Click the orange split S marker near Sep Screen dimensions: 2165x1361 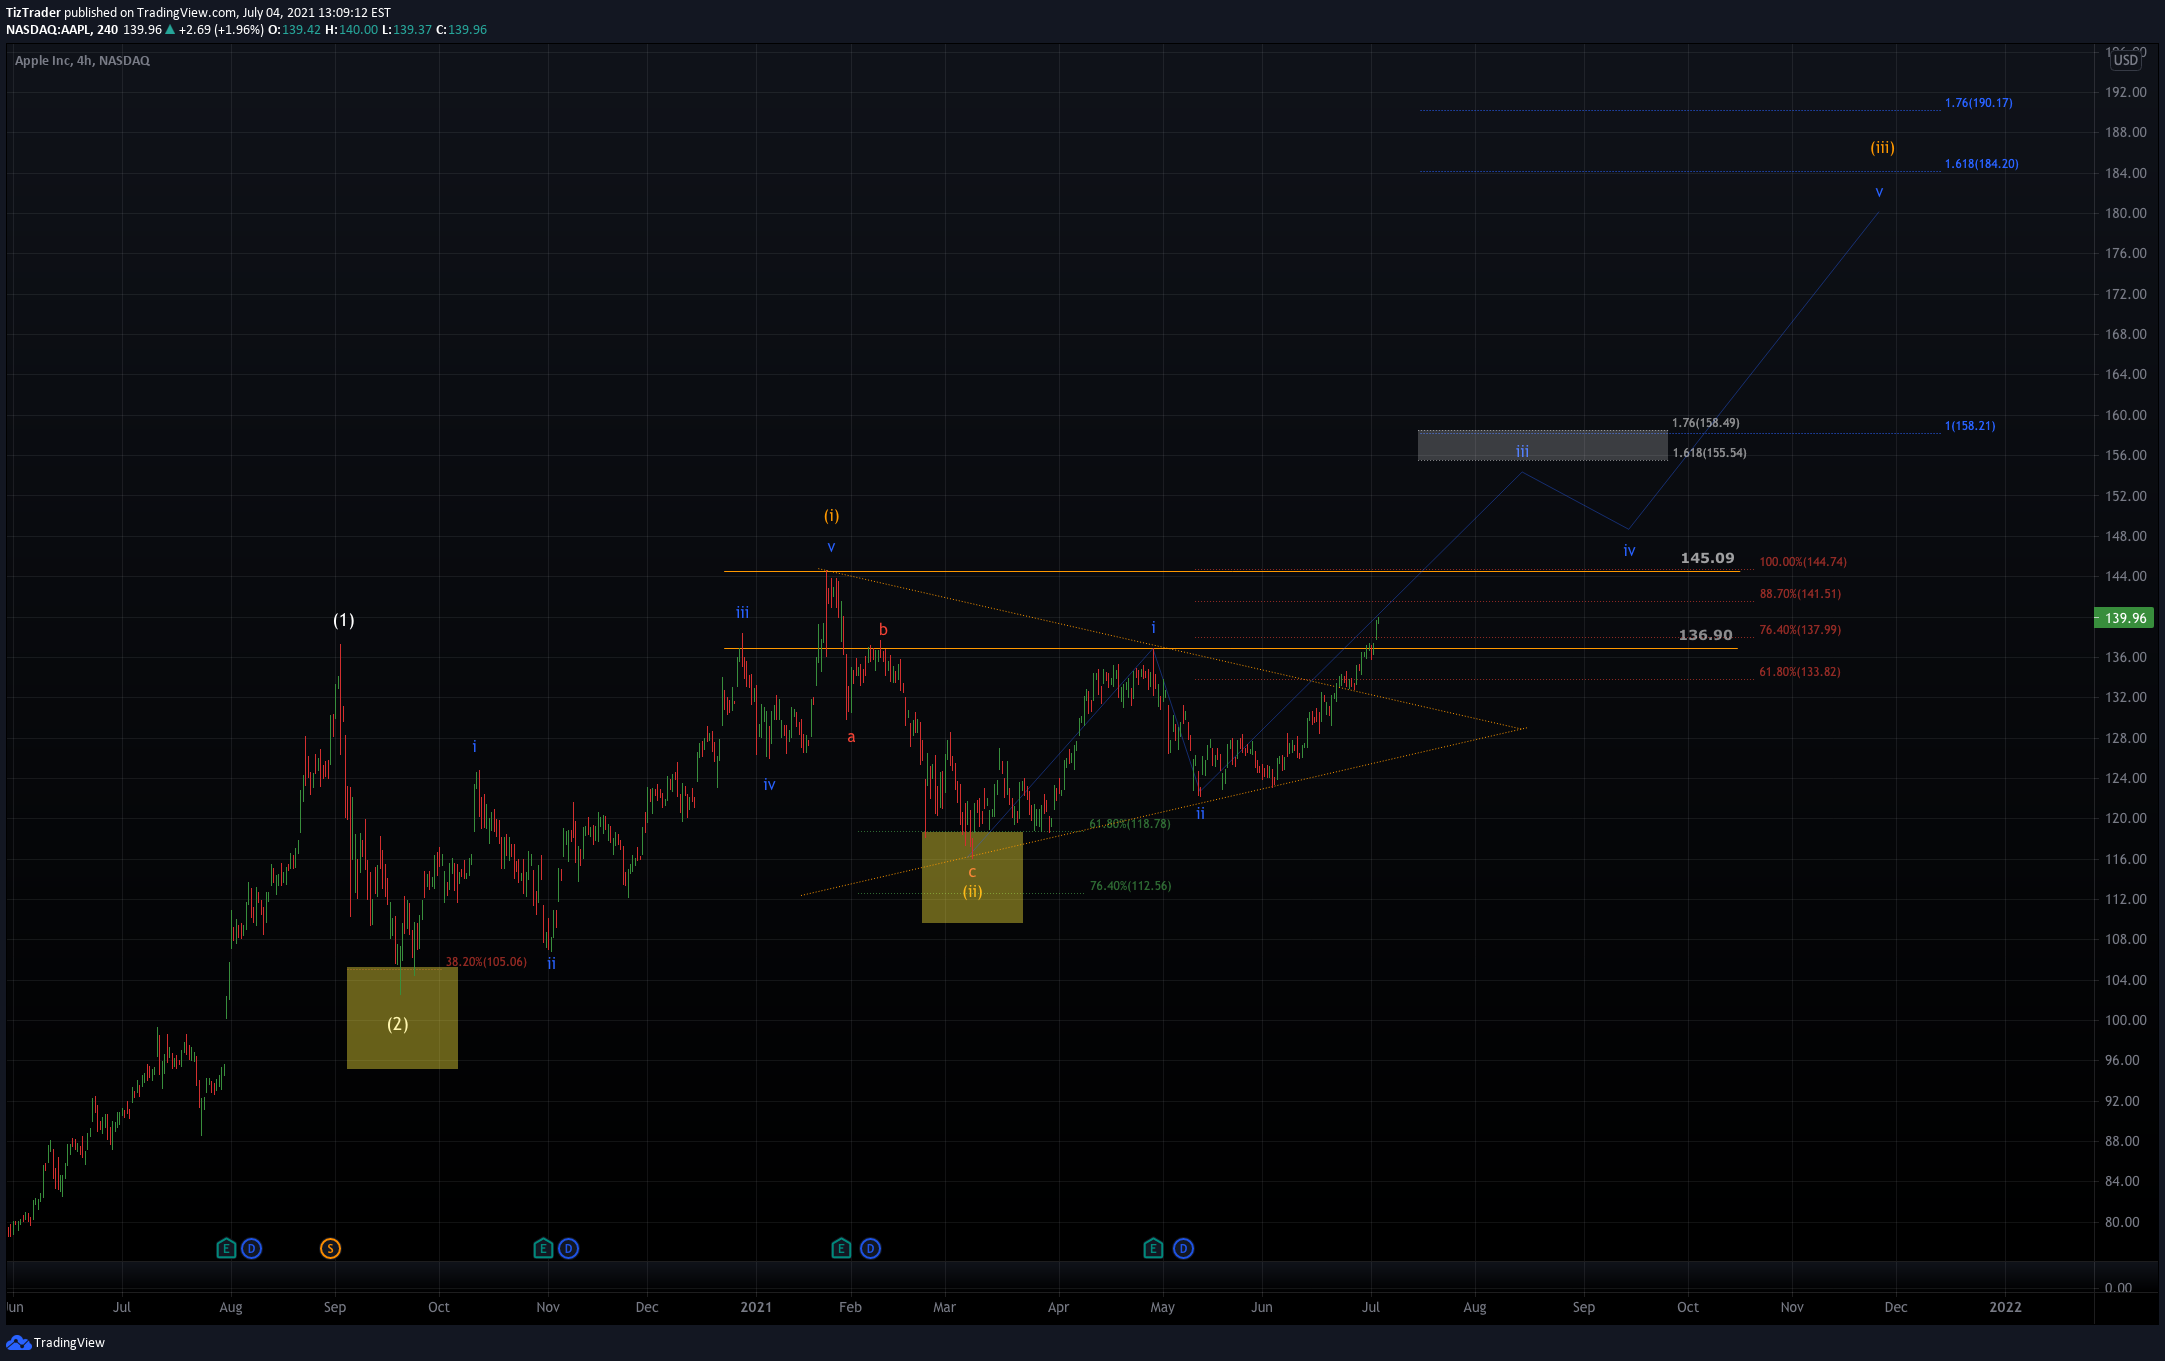[330, 1248]
